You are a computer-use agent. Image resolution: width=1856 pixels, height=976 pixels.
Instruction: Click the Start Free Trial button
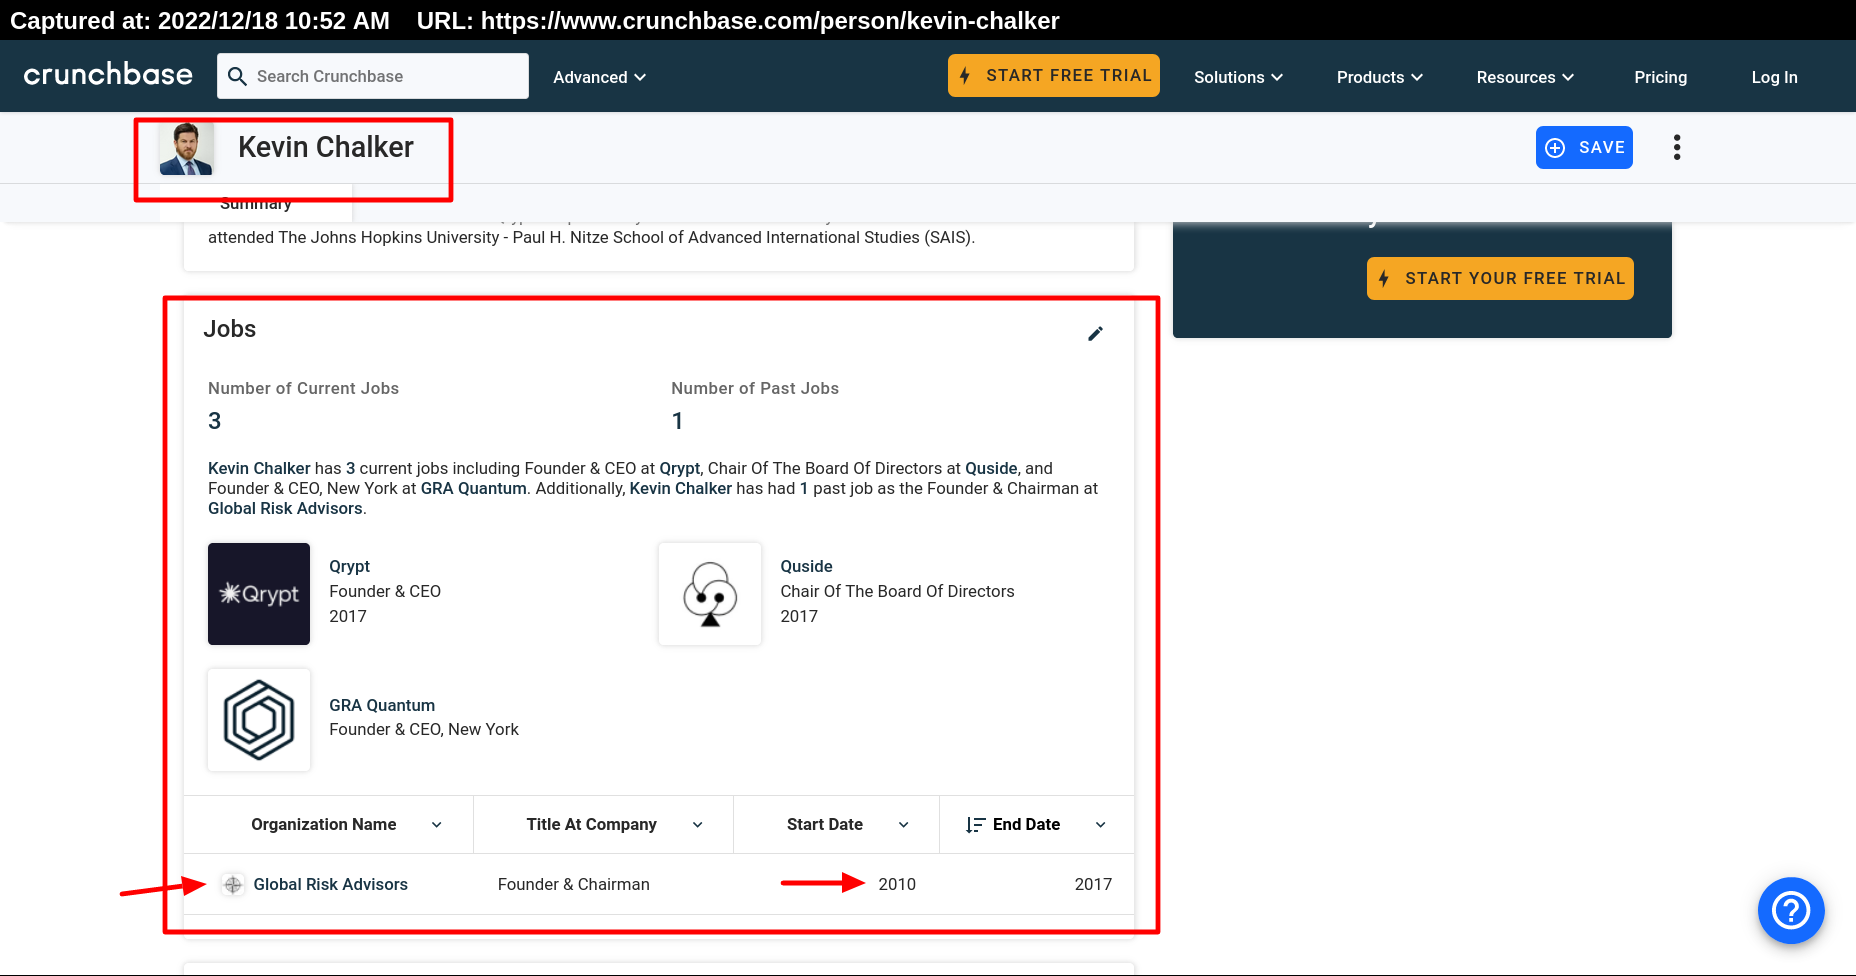[x=1054, y=76]
